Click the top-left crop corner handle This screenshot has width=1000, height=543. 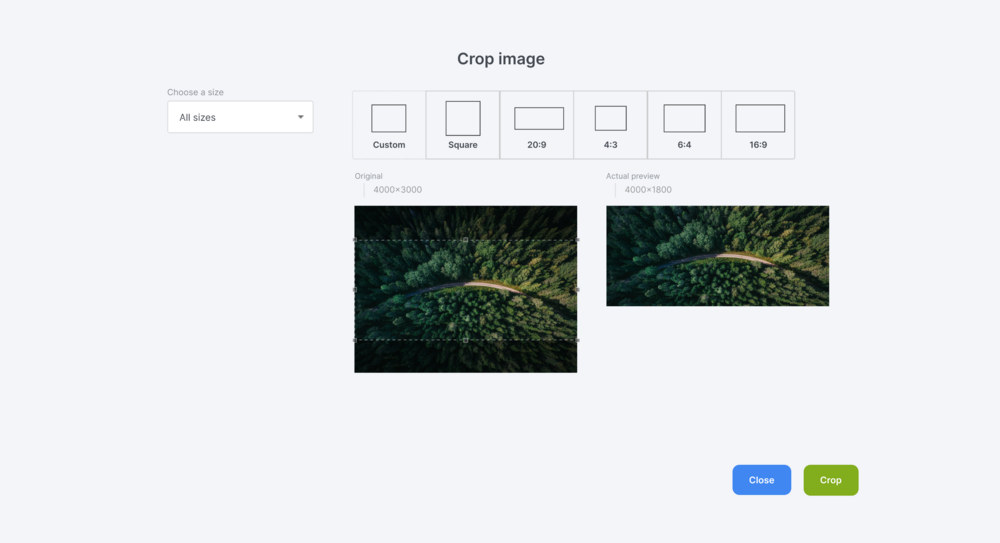click(x=355, y=240)
